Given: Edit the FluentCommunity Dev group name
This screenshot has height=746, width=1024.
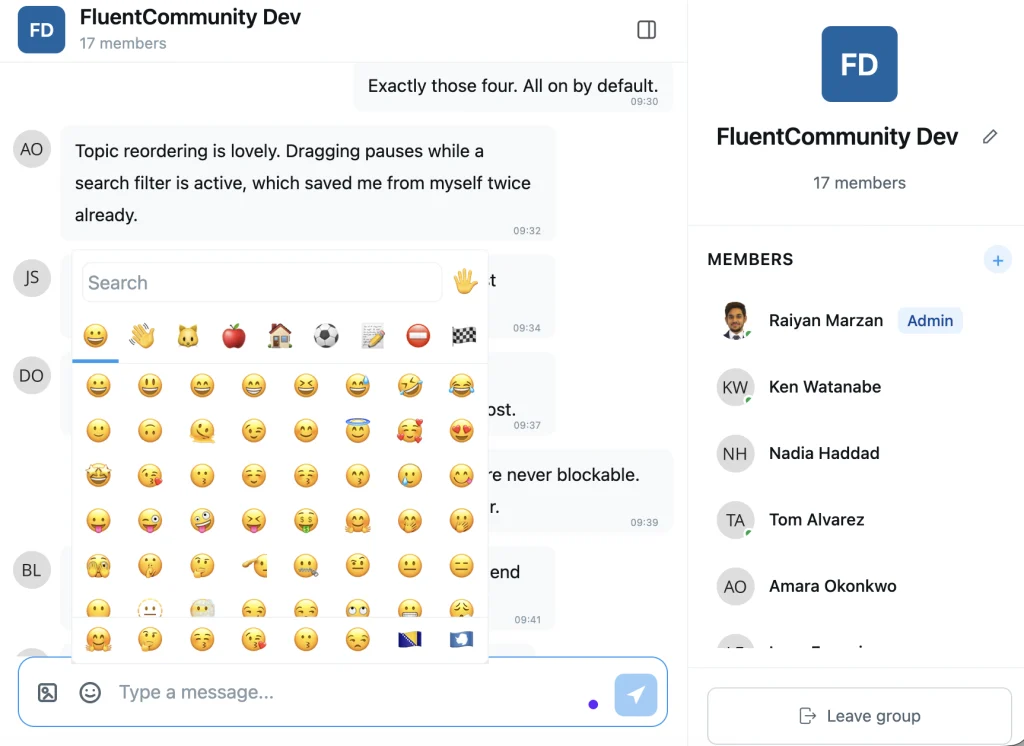Looking at the screenshot, I should click(x=990, y=137).
